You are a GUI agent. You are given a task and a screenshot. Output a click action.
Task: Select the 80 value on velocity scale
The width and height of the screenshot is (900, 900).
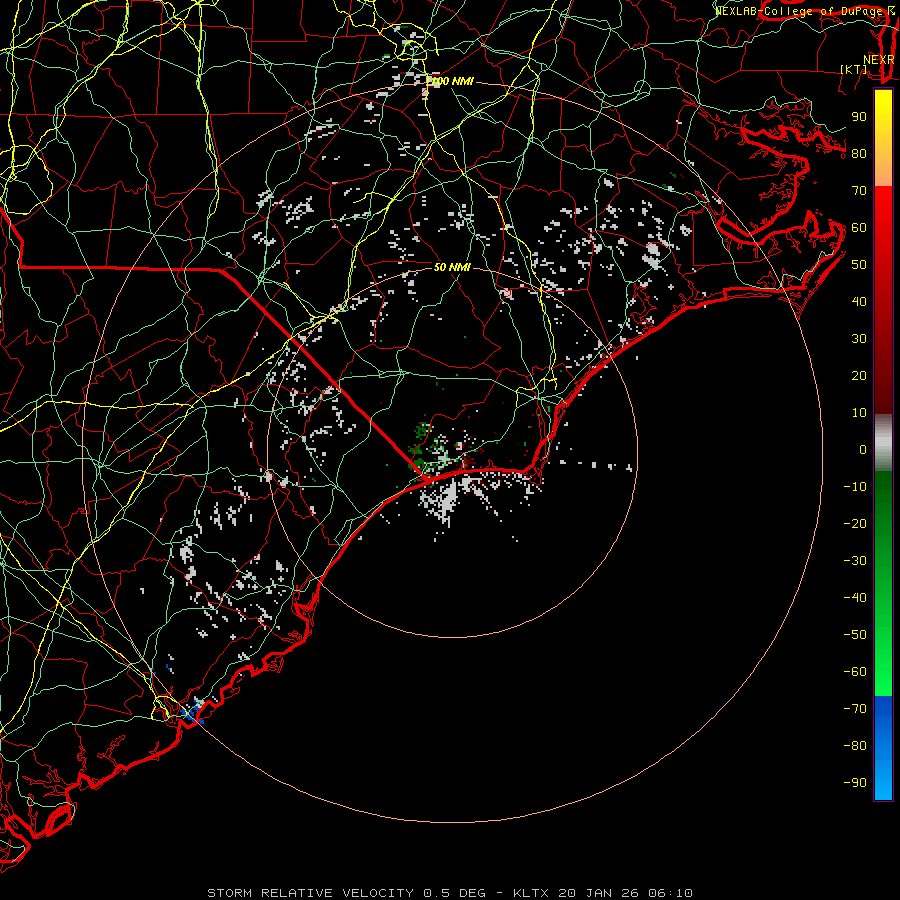859,154
